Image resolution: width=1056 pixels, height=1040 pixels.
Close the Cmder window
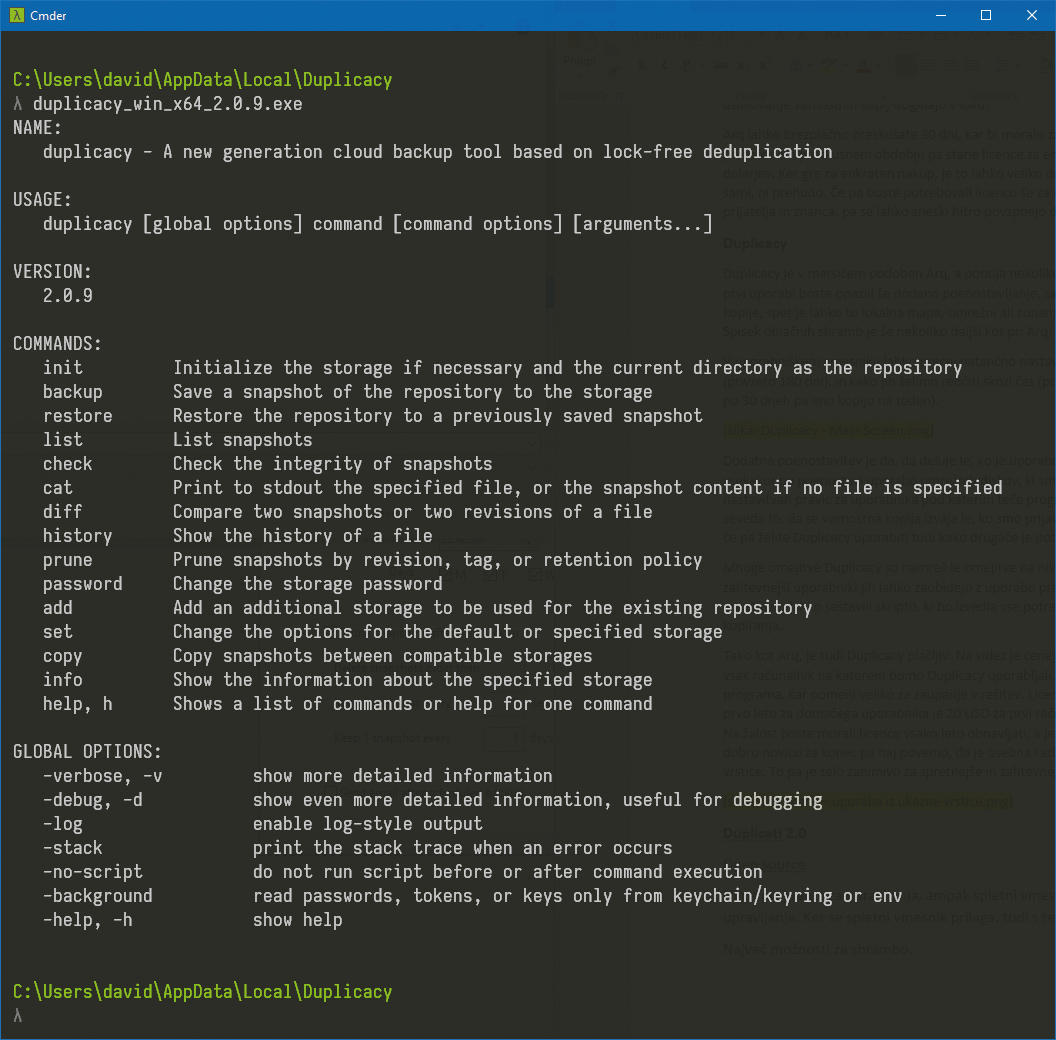[x=1031, y=15]
